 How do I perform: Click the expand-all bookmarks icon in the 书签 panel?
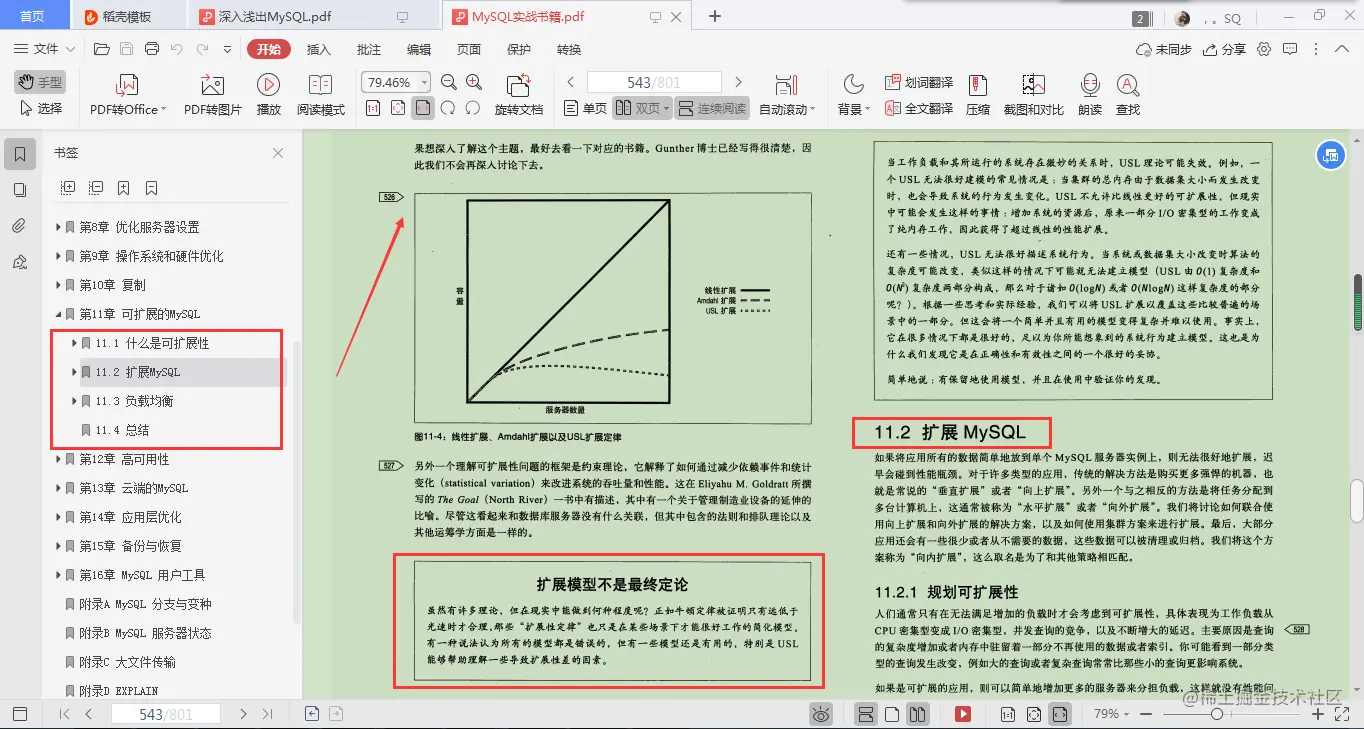coord(68,187)
